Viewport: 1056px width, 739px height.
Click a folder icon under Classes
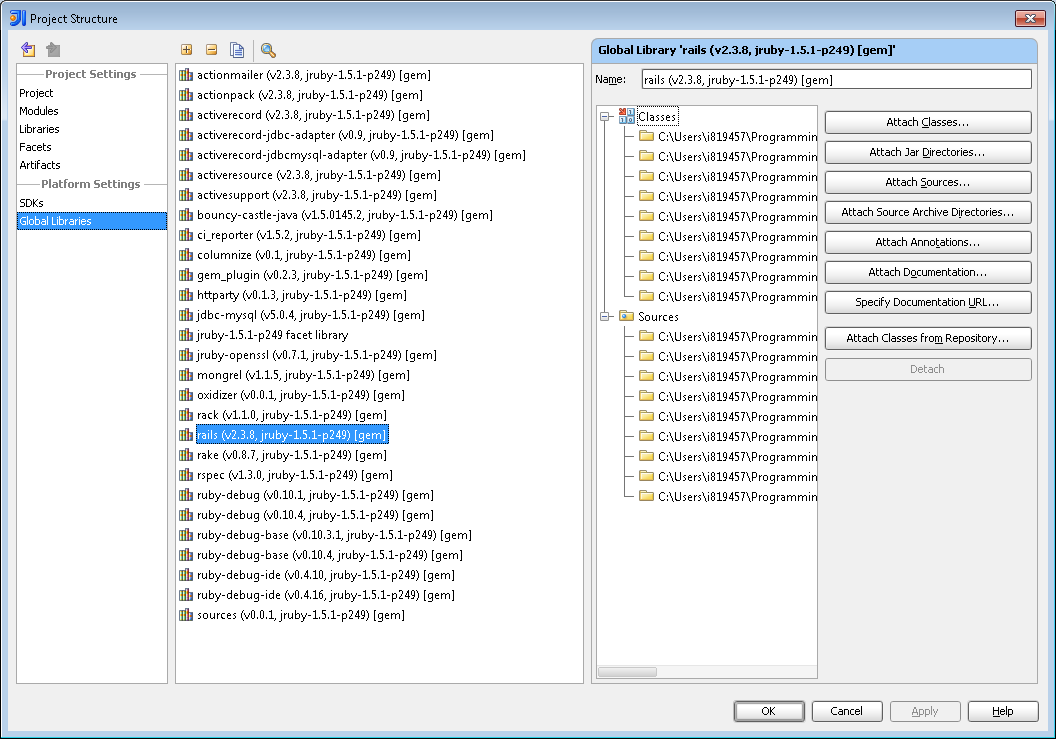pos(646,136)
